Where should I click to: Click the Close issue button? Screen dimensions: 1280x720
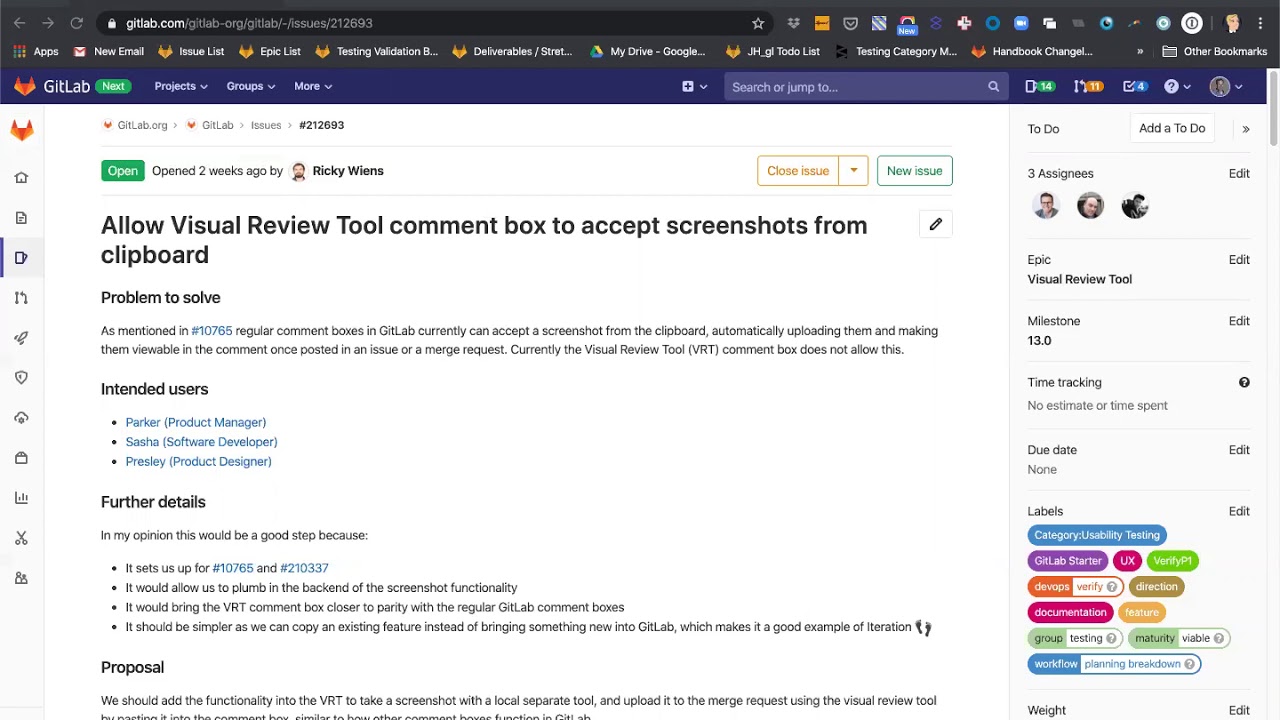tap(798, 171)
